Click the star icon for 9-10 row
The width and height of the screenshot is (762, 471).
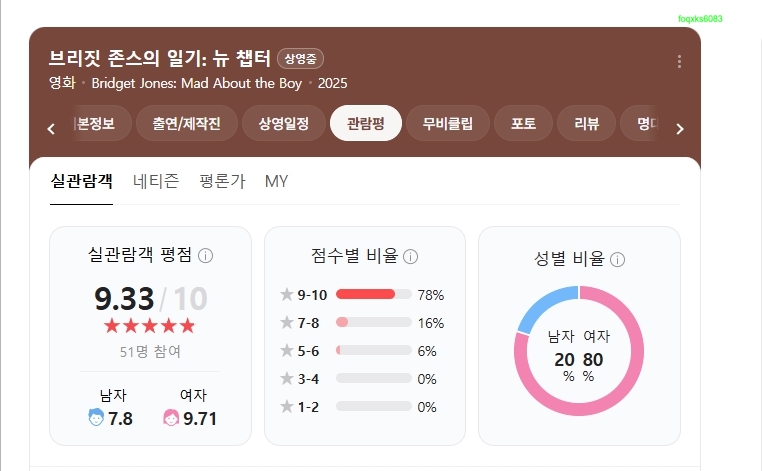coord(287,294)
